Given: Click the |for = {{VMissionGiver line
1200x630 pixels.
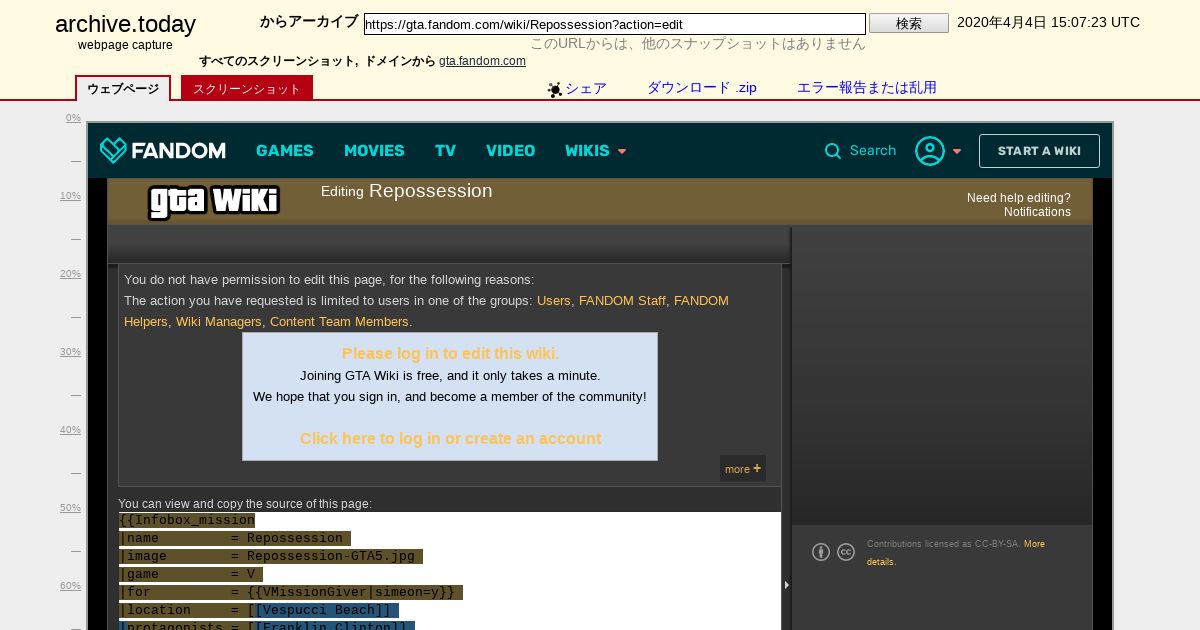Looking at the screenshot, I should 291,592.
